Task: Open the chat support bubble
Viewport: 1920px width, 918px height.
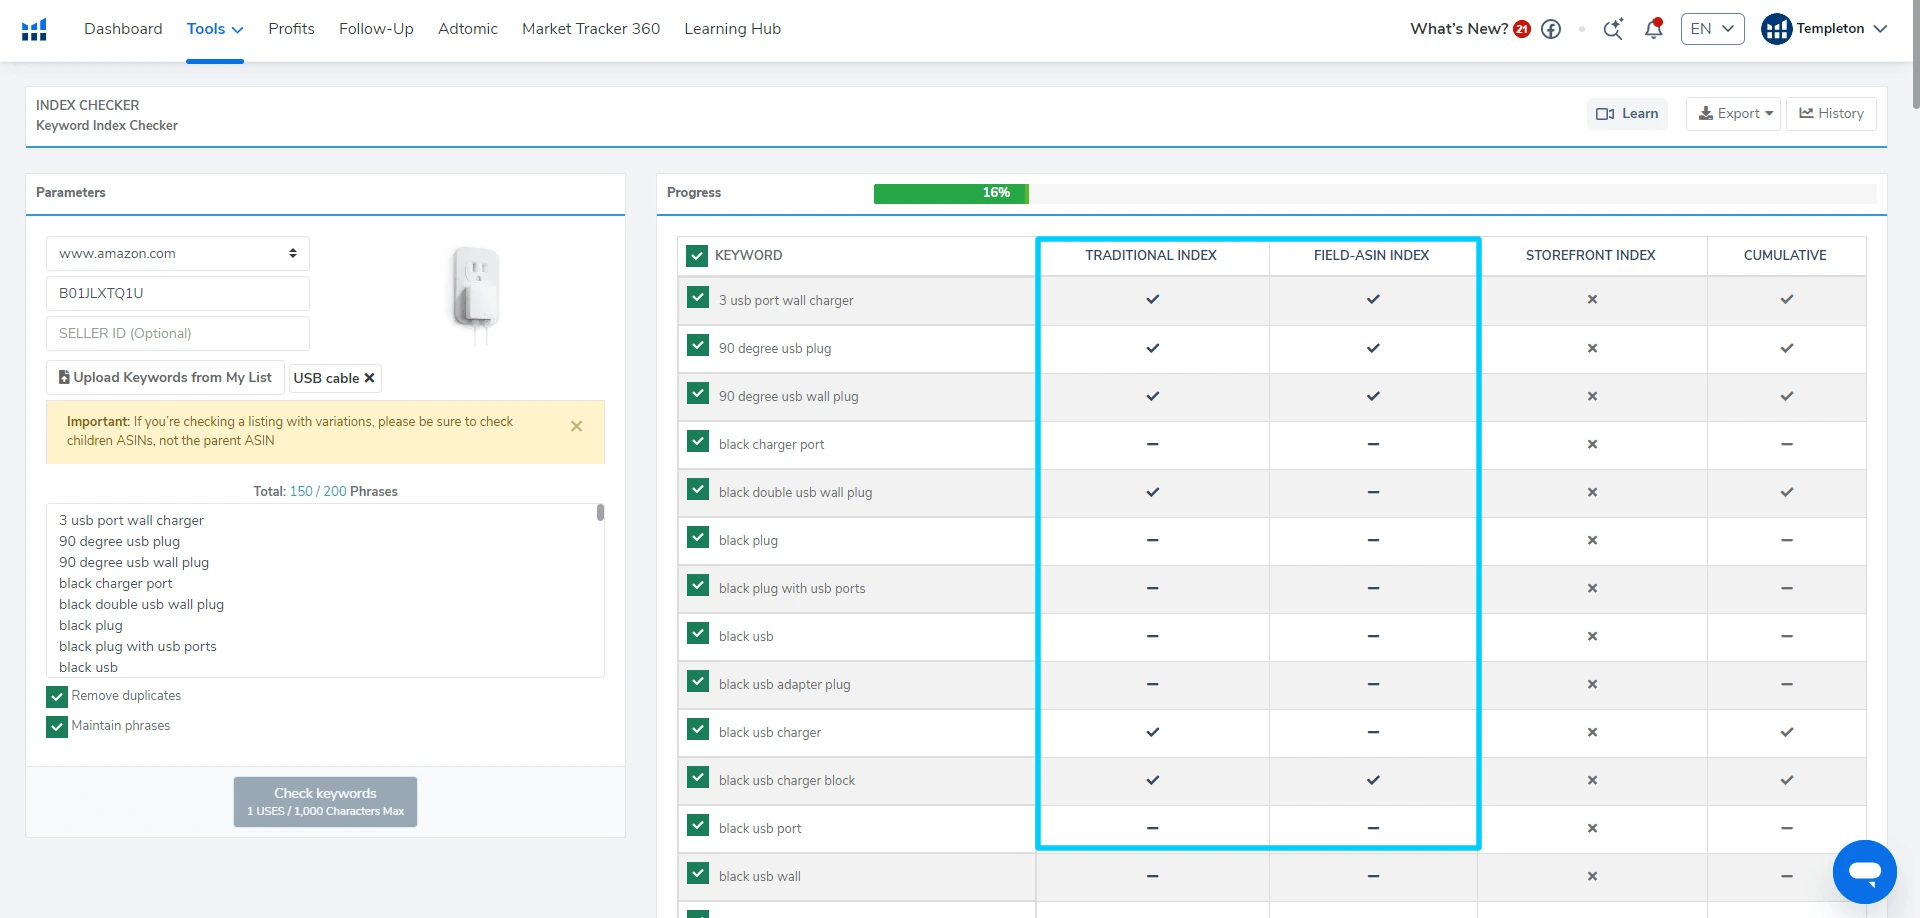Action: [x=1864, y=871]
